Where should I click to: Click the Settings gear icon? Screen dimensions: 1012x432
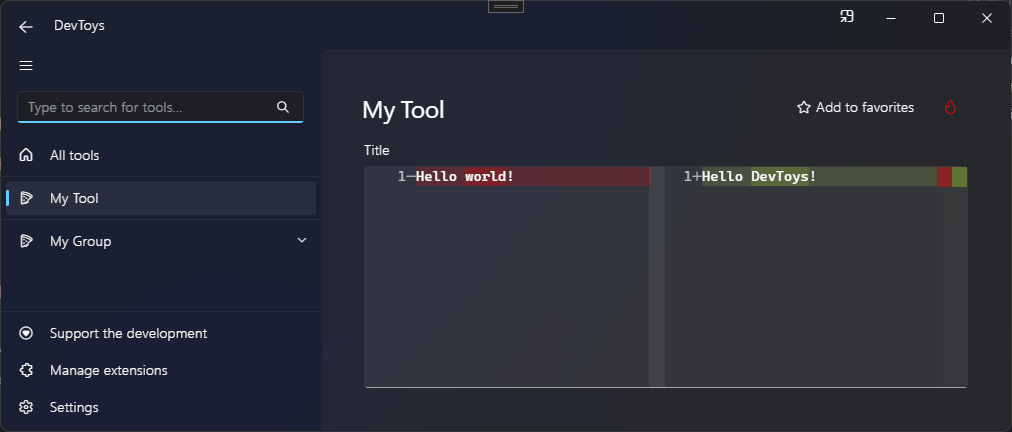coord(26,407)
